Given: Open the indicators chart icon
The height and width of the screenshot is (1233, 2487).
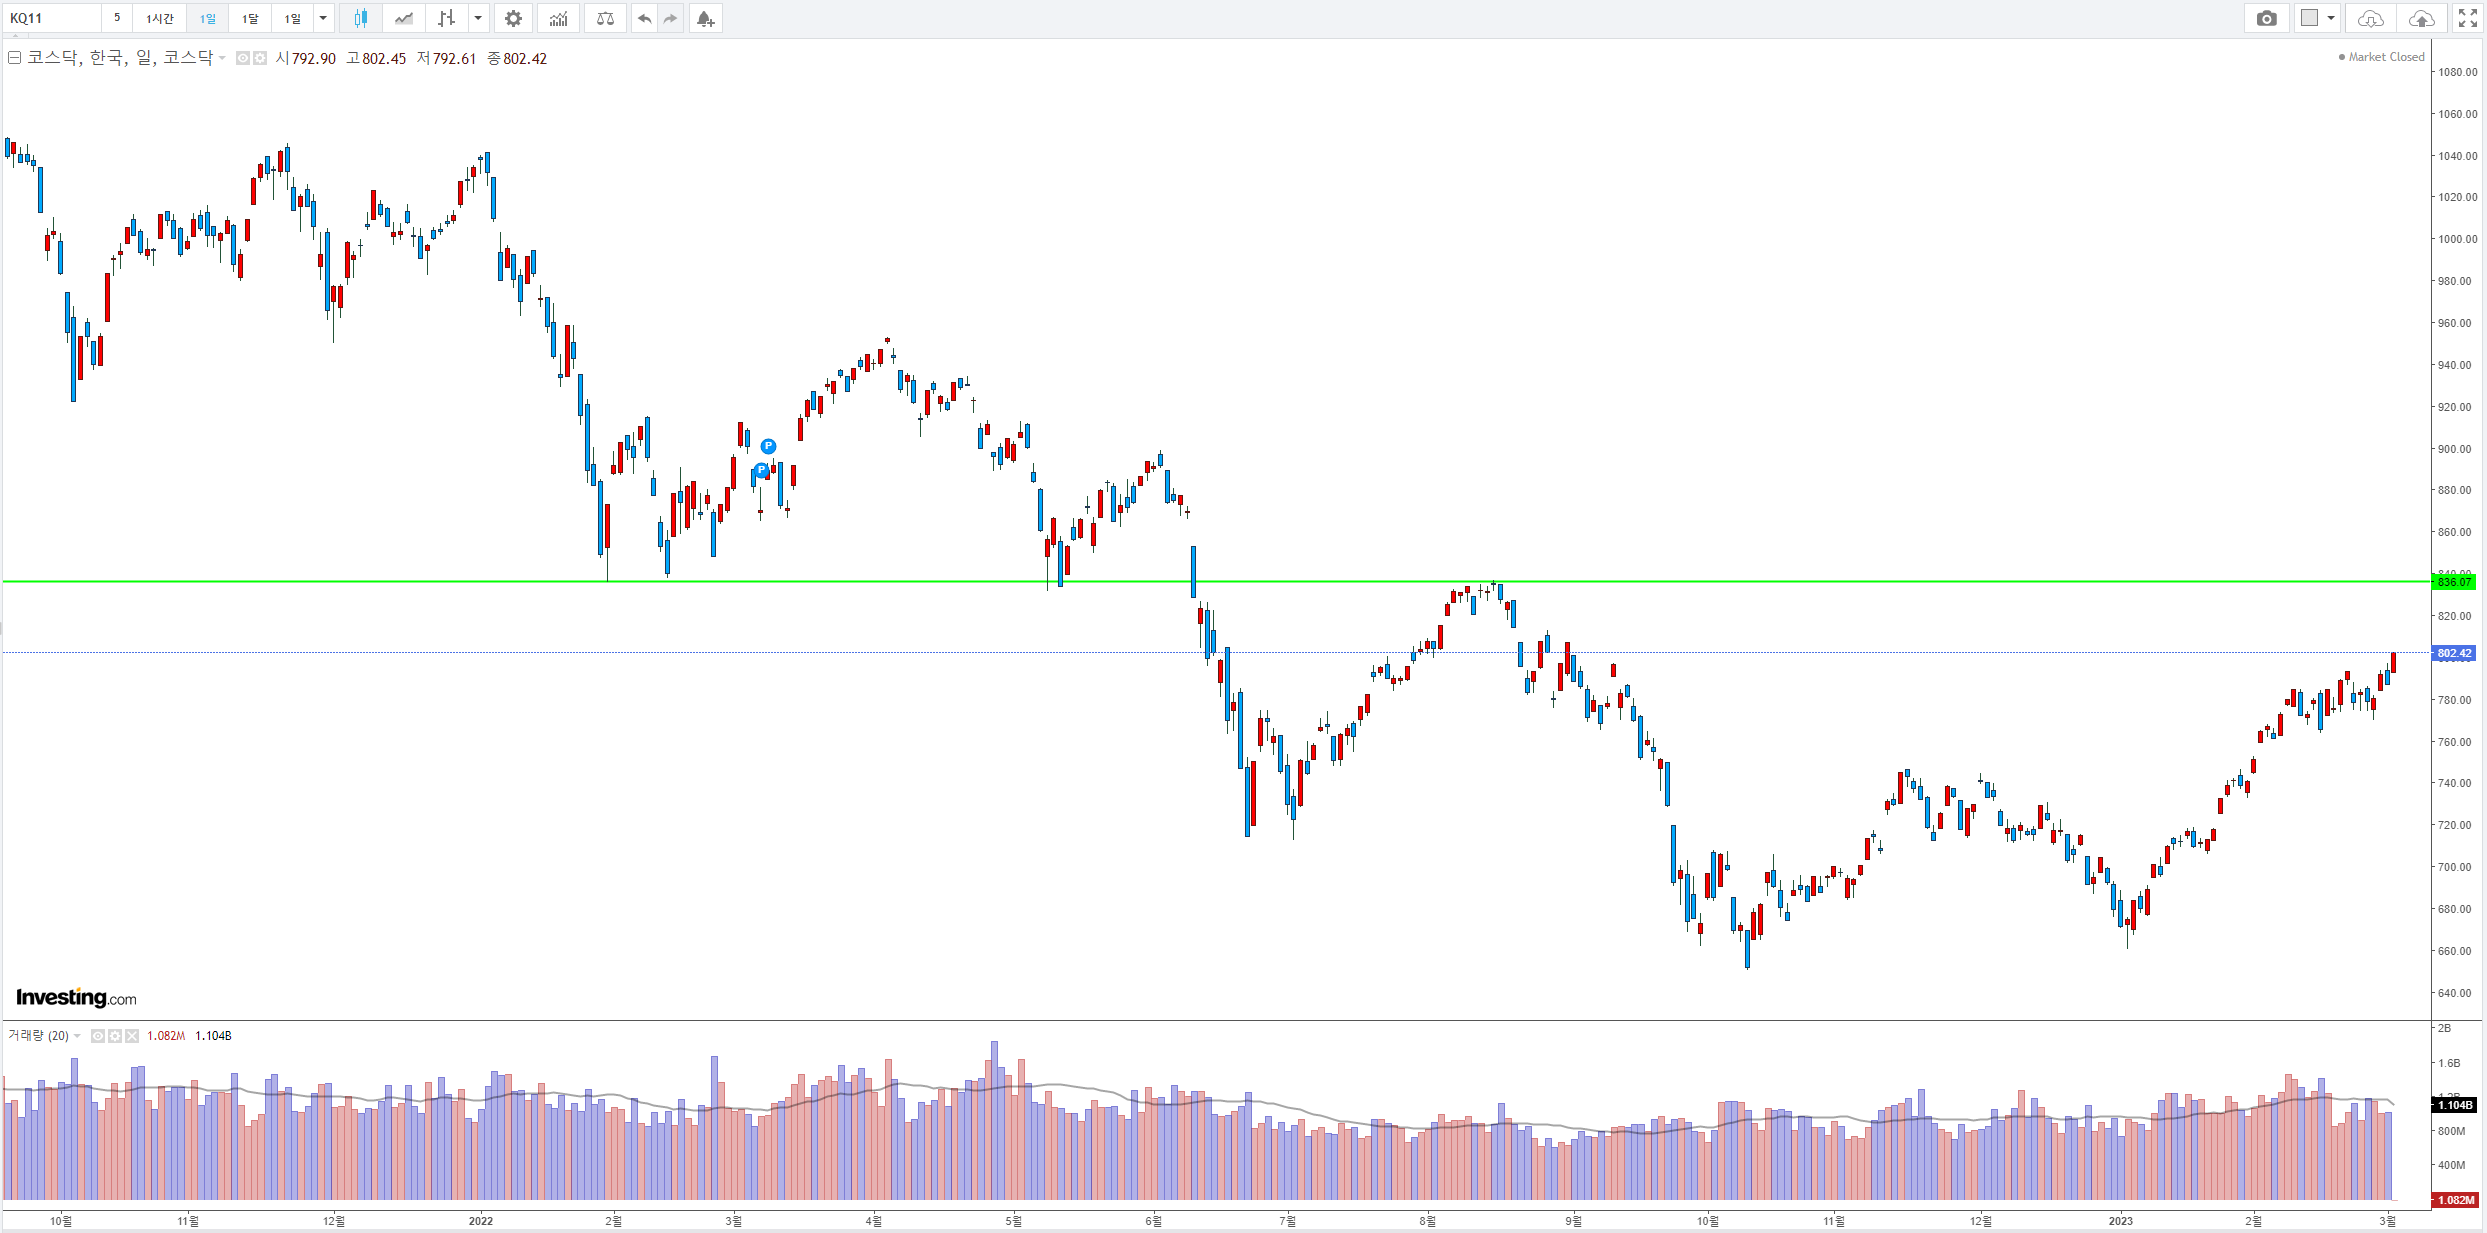Looking at the screenshot, I should (559, 18).
